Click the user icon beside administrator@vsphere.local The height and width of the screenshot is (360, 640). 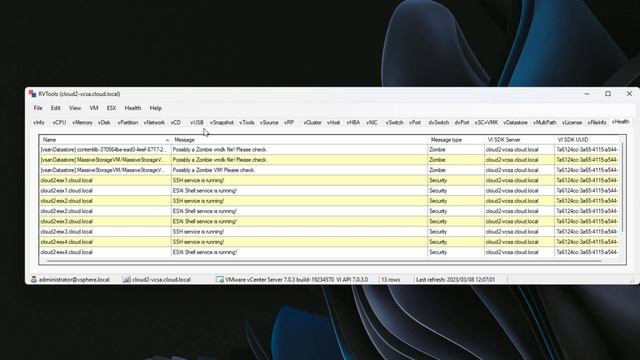click(x=34, y=280)
